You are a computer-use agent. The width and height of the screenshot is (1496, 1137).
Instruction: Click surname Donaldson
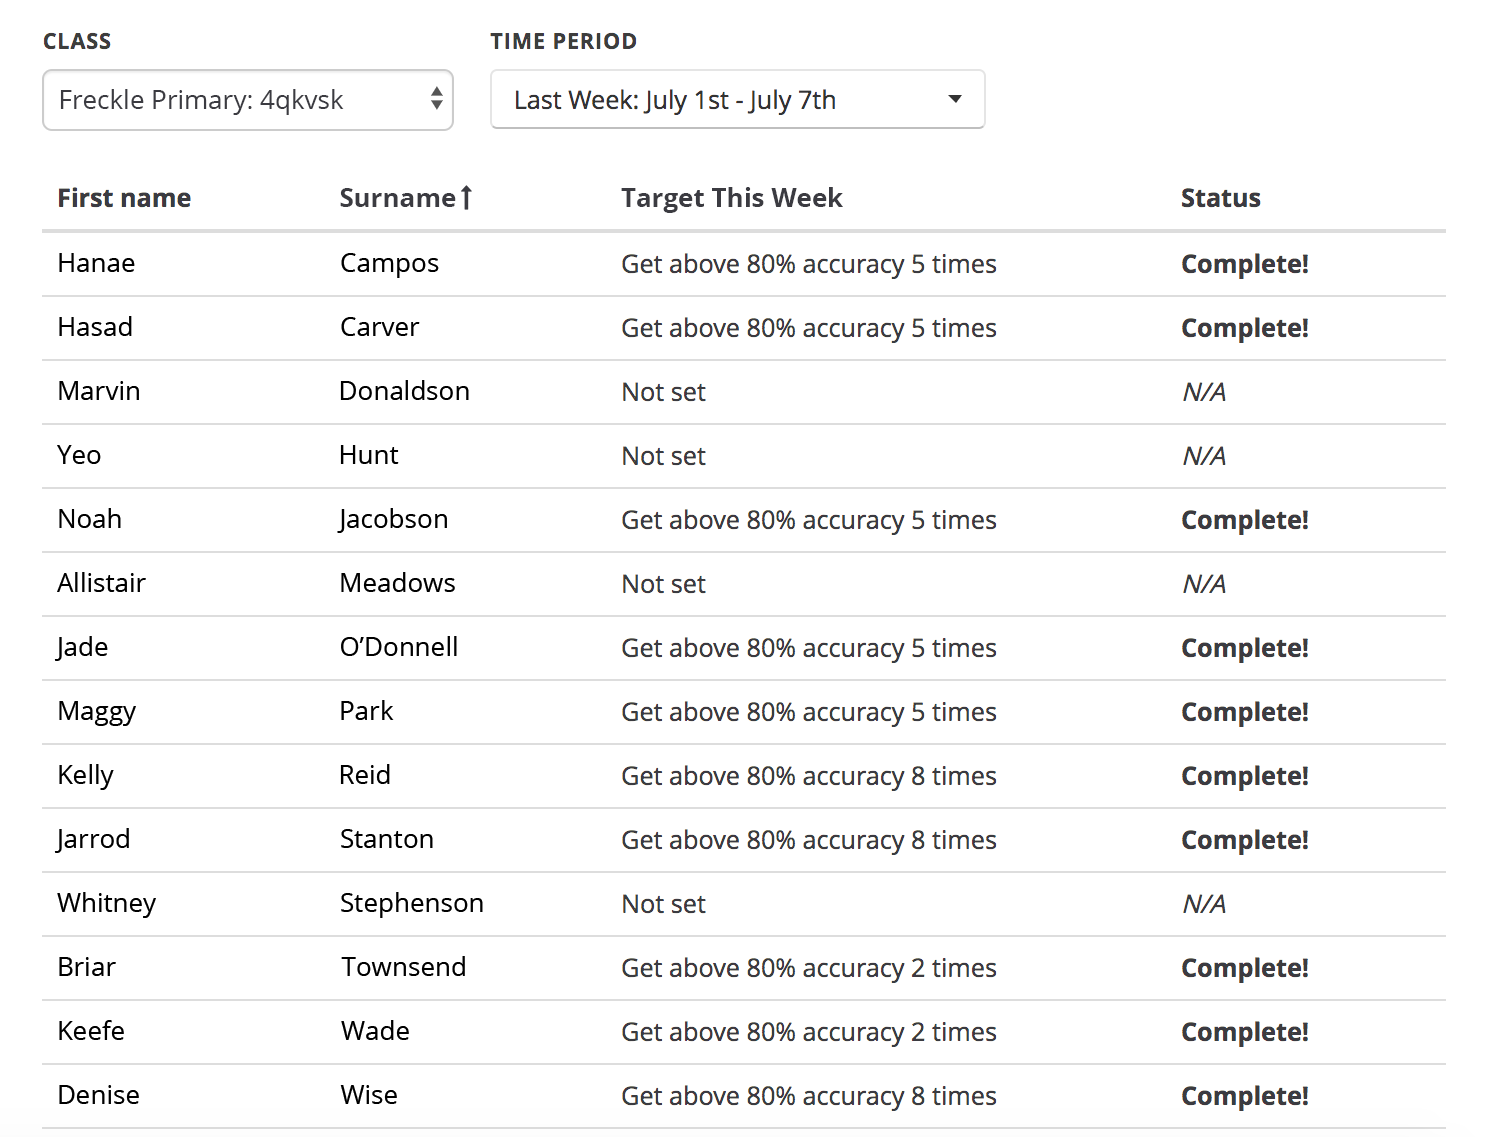404,391
